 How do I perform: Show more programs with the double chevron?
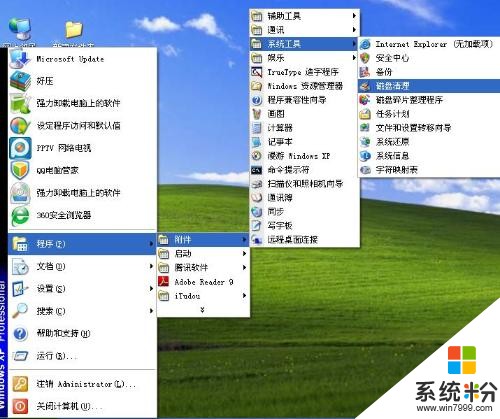[202, 310]
